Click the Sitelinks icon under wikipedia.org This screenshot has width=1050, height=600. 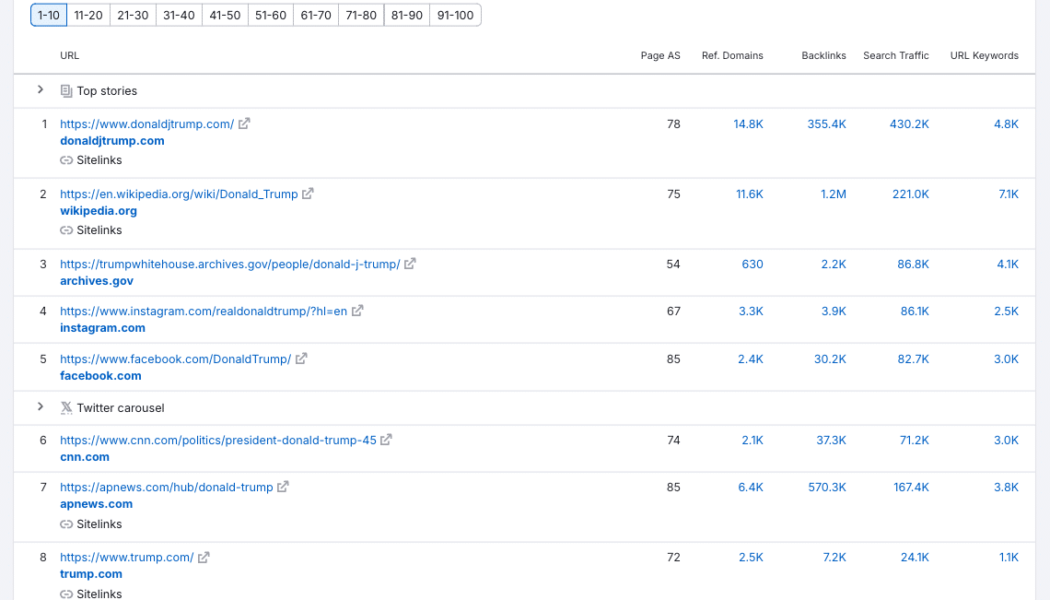coord(67,229)
